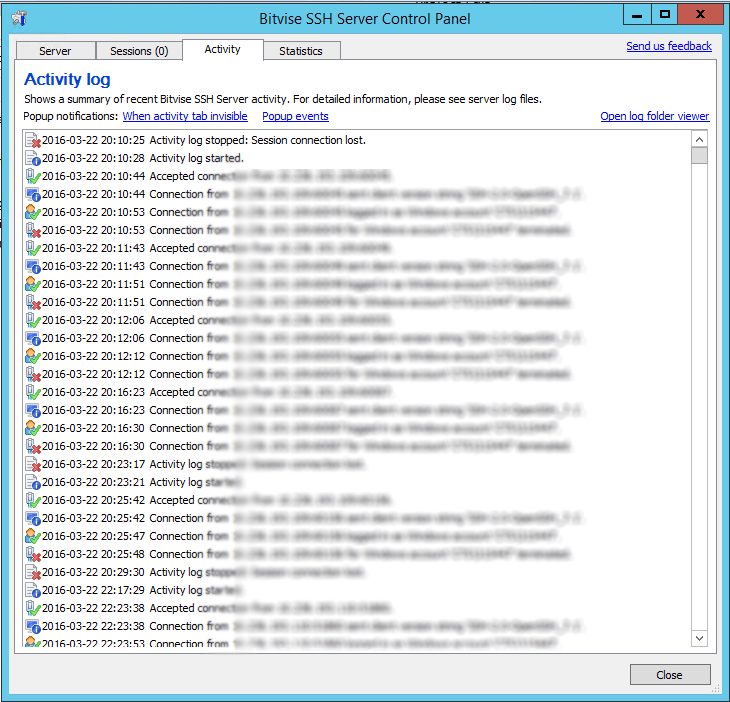Click 'When activity tab invisible' link
The width and height of the screenshot is (730, 702).
pyautogui.click(x=185, y=116)
